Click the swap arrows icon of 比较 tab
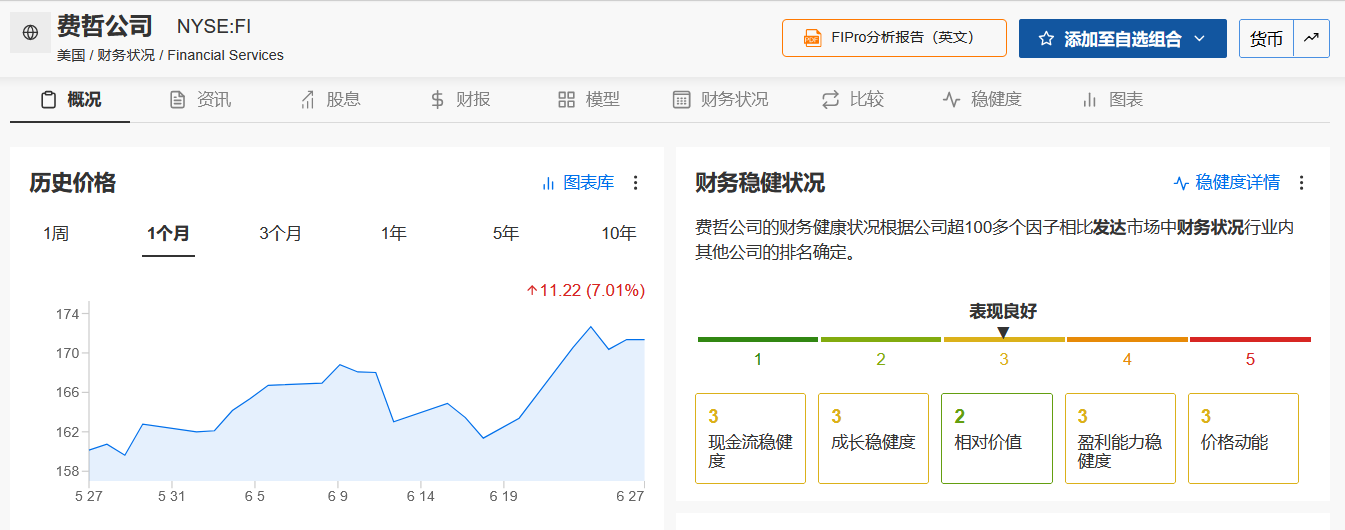The height and width of the screenshot is (530, 1345). (830, 100)
